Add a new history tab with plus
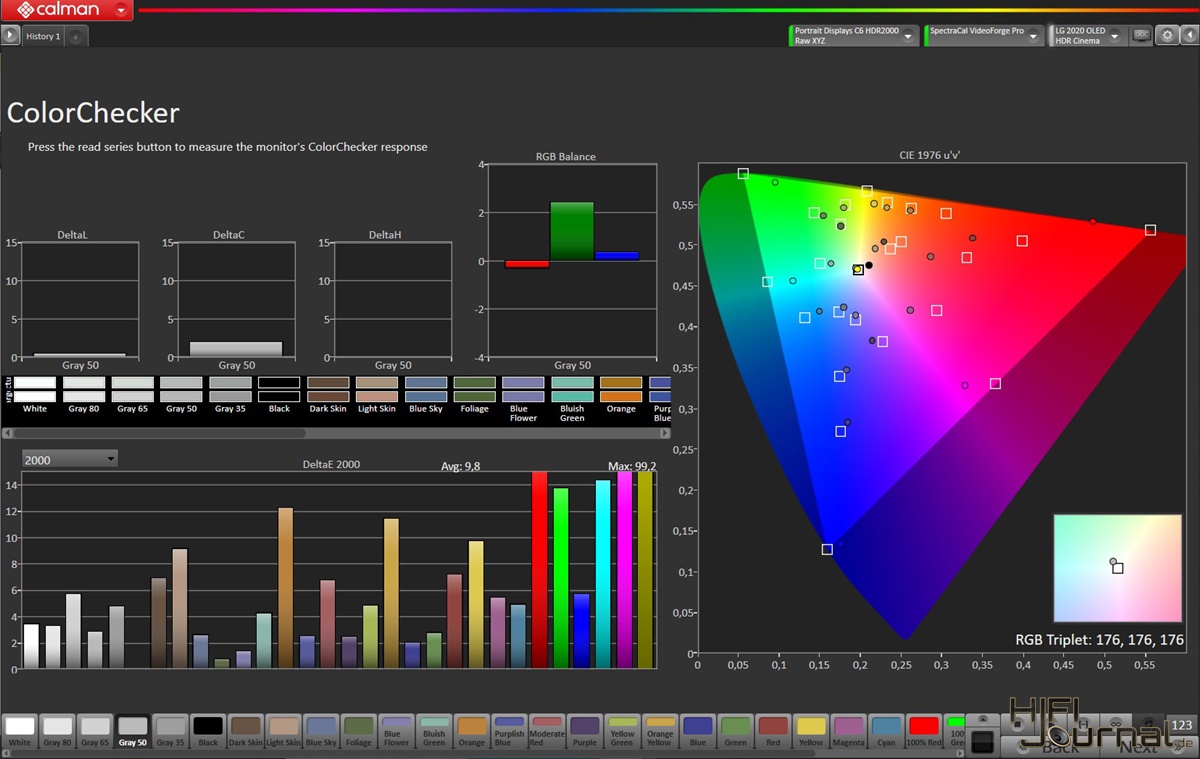The image size is (1200, 759). (77, 37)
